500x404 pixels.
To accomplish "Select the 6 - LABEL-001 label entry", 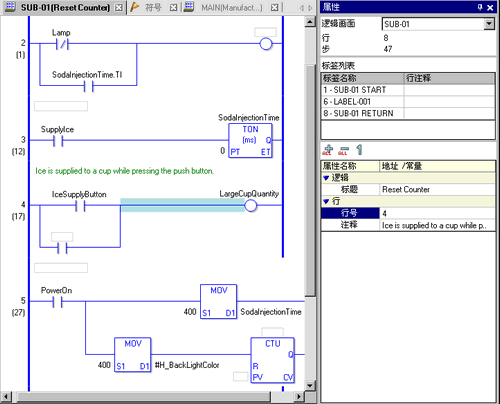I will tap(363, 102).
